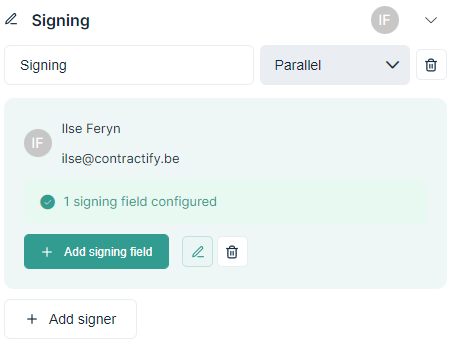The height and width of the screenshot is (360, 454).
Task: Click the signer card for Ilse Feryn
Action: (x=225, y=193)
